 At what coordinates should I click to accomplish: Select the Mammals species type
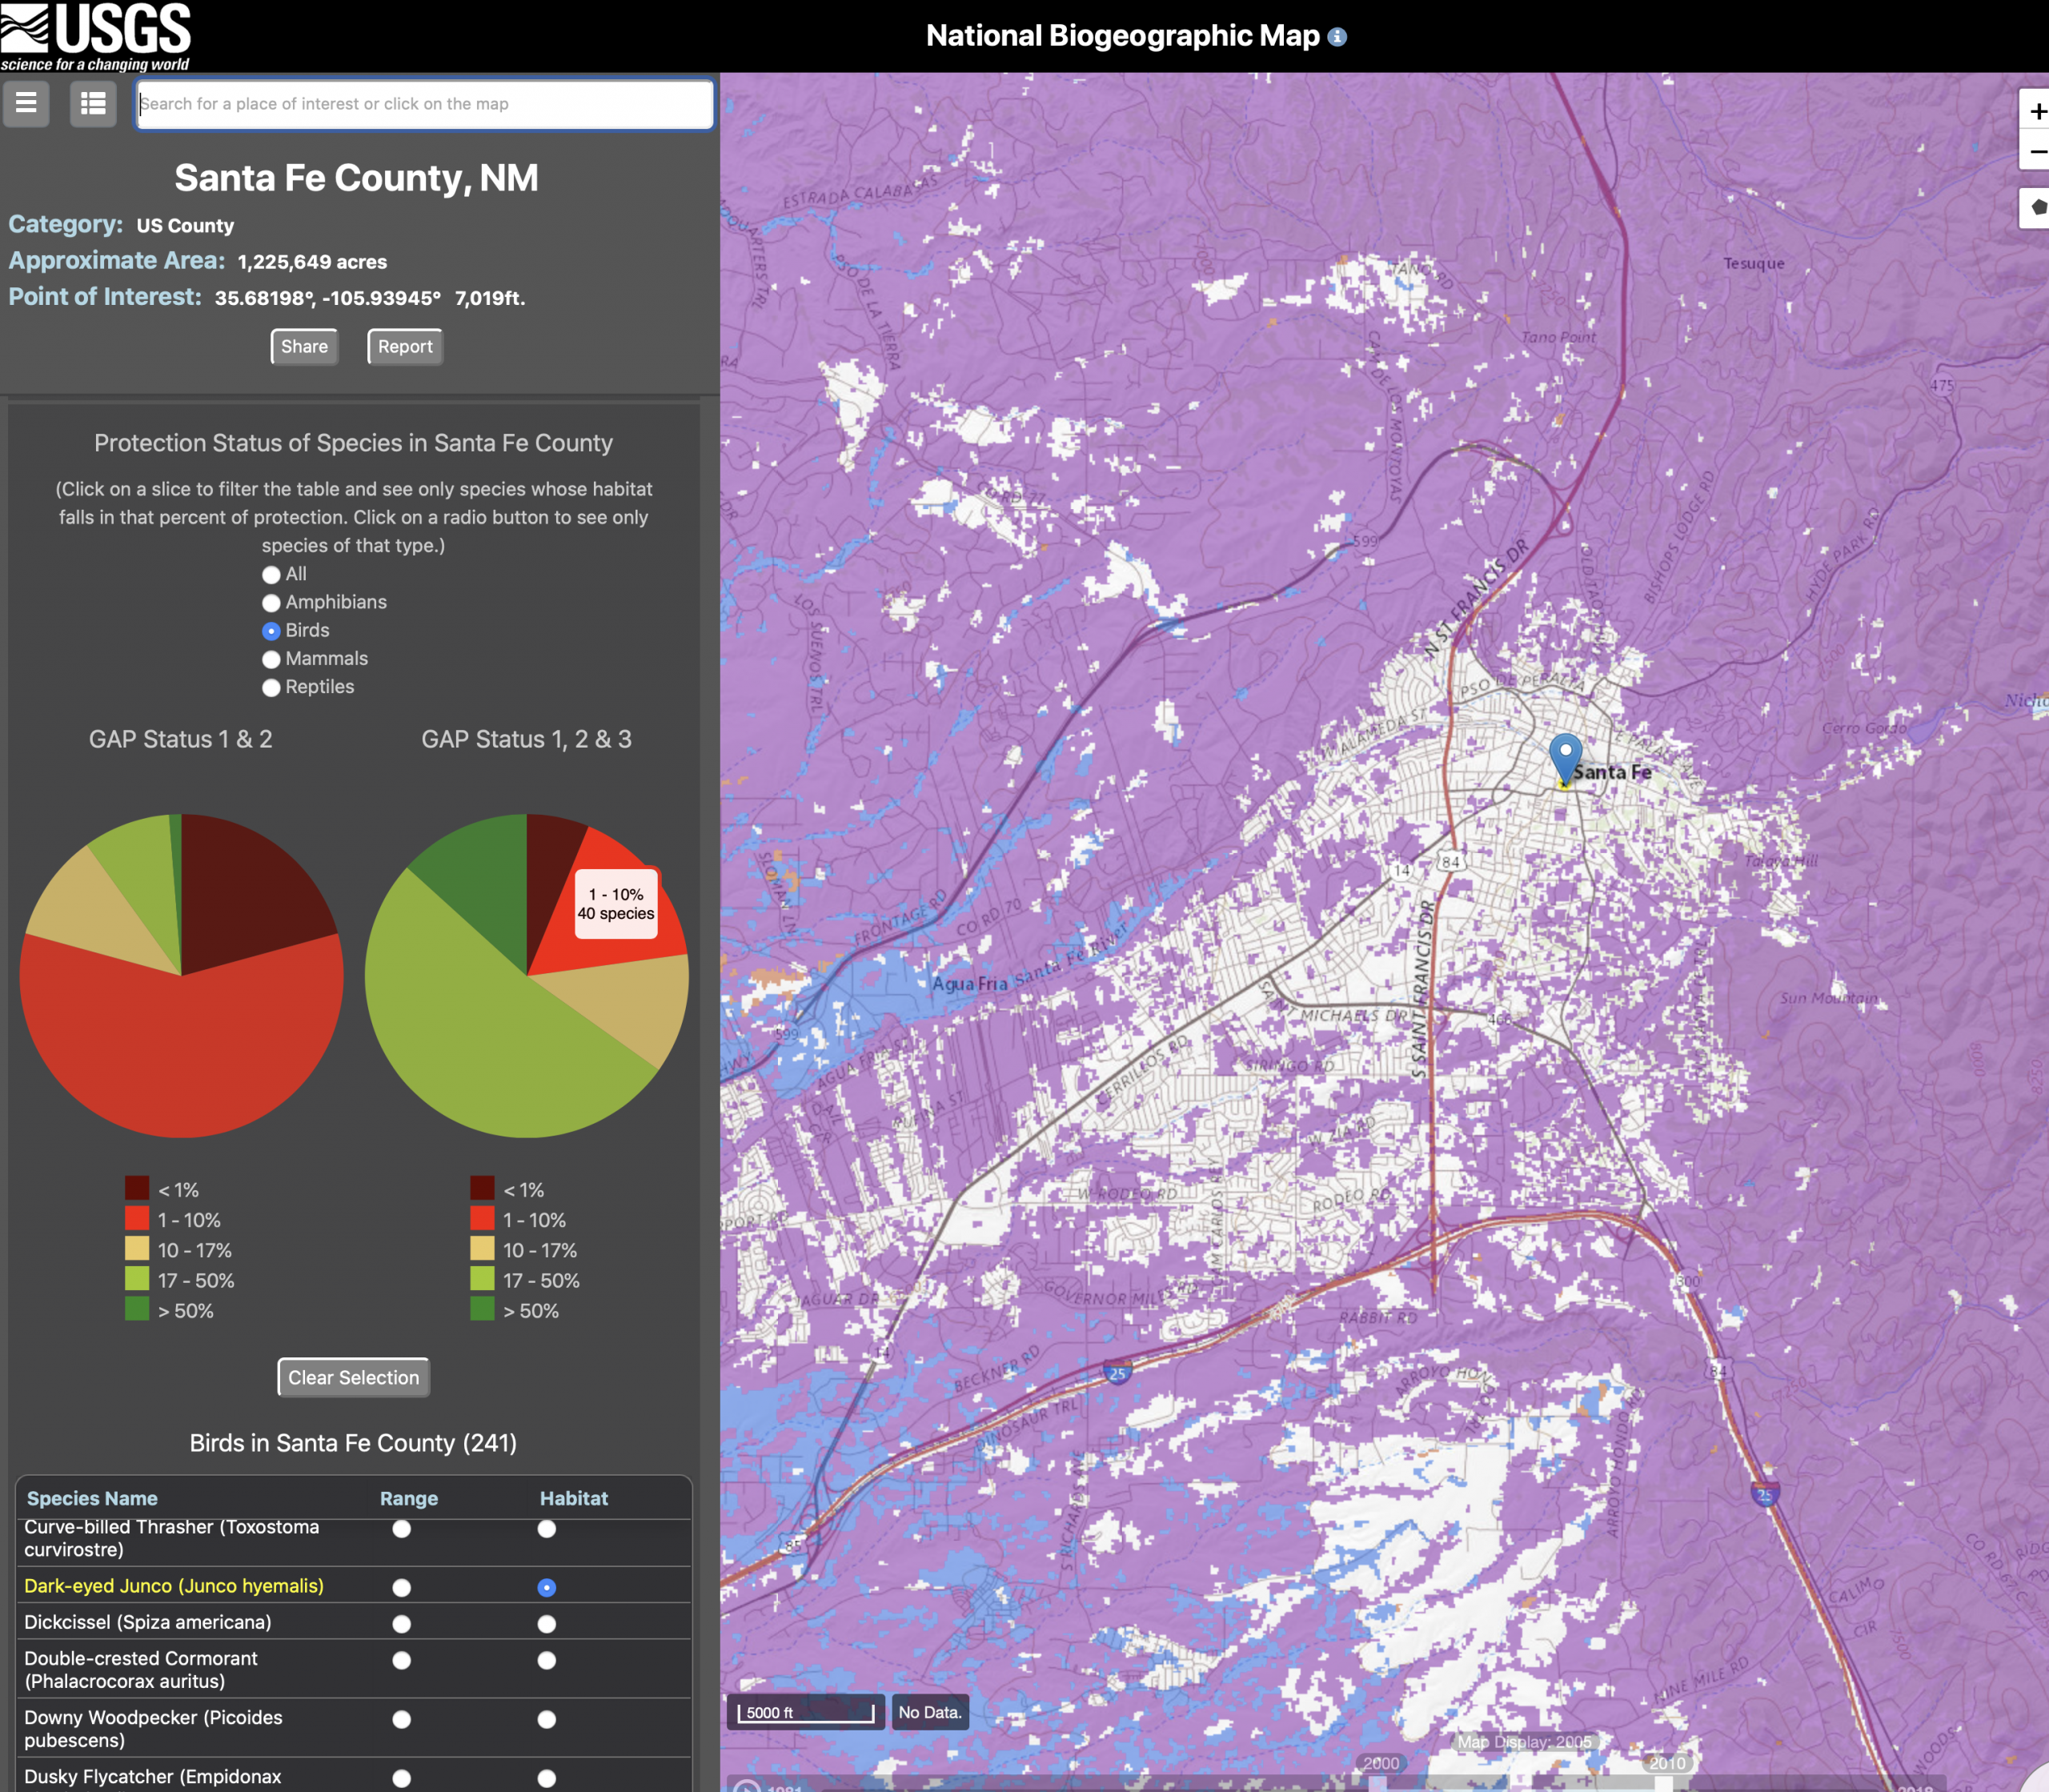pos(271,659)
